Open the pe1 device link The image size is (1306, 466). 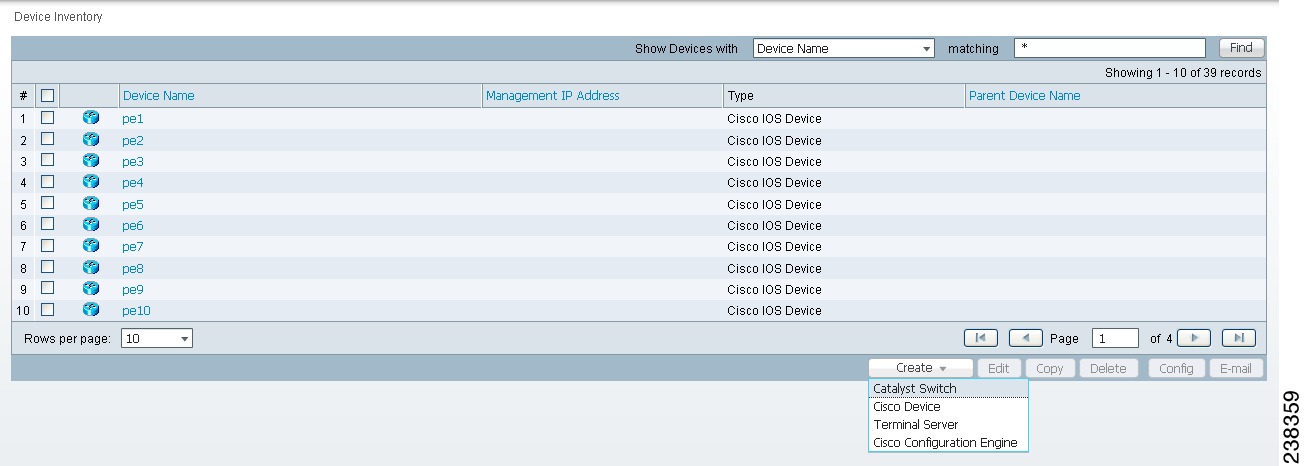point(133,119)
